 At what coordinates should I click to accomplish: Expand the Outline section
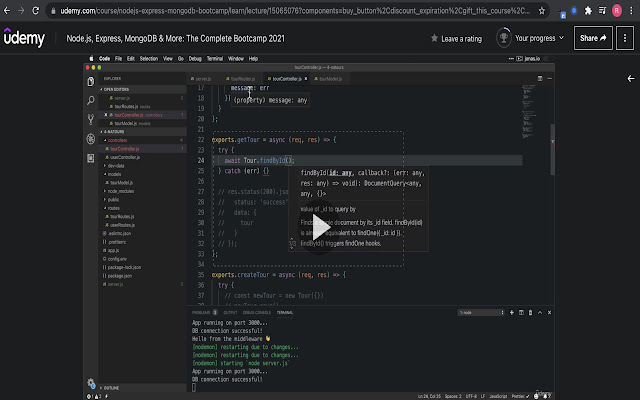coord(112,387)
